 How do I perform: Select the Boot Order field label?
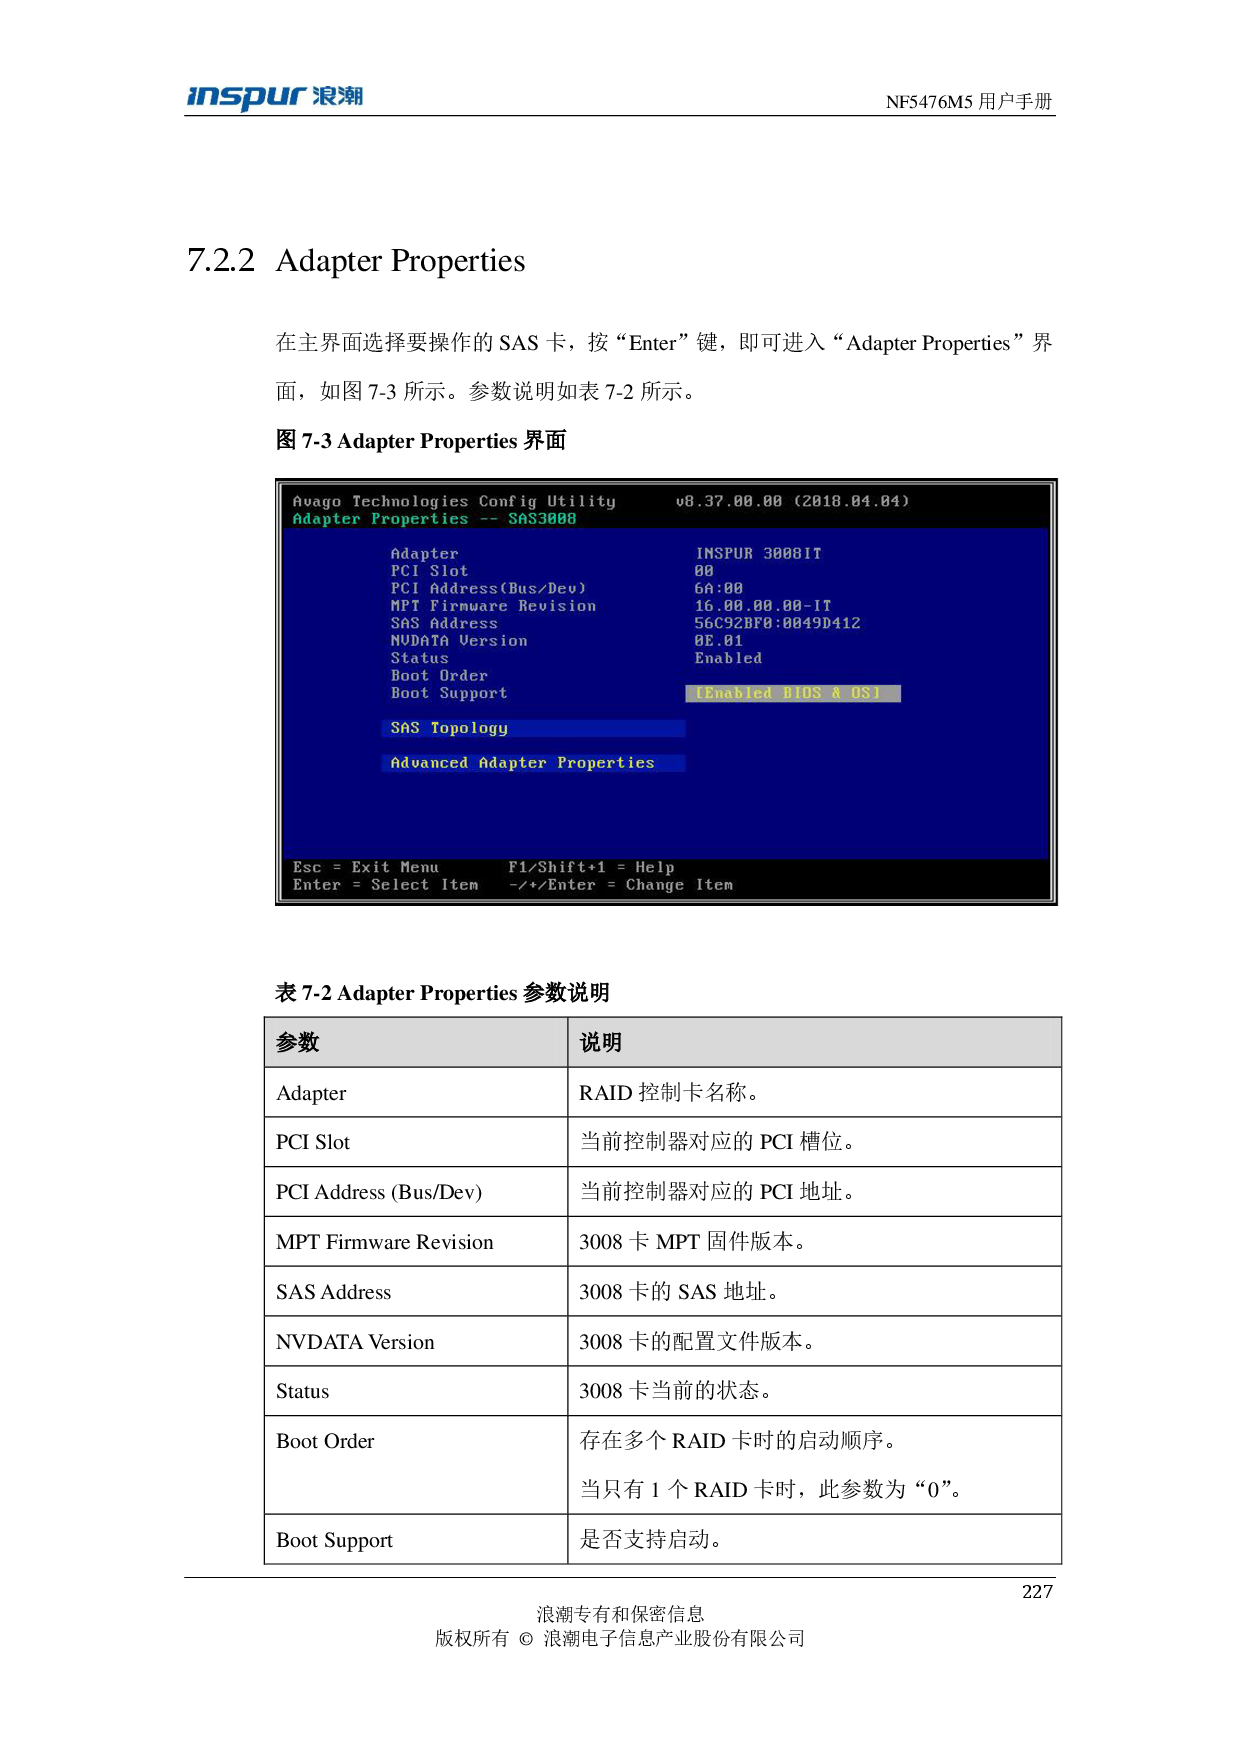439,676
